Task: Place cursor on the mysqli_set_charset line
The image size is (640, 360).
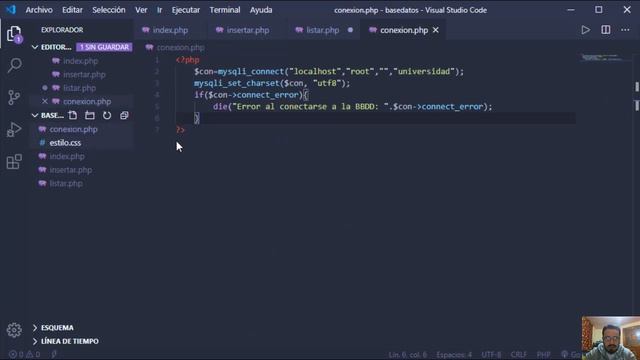Action: pos(272,83)
